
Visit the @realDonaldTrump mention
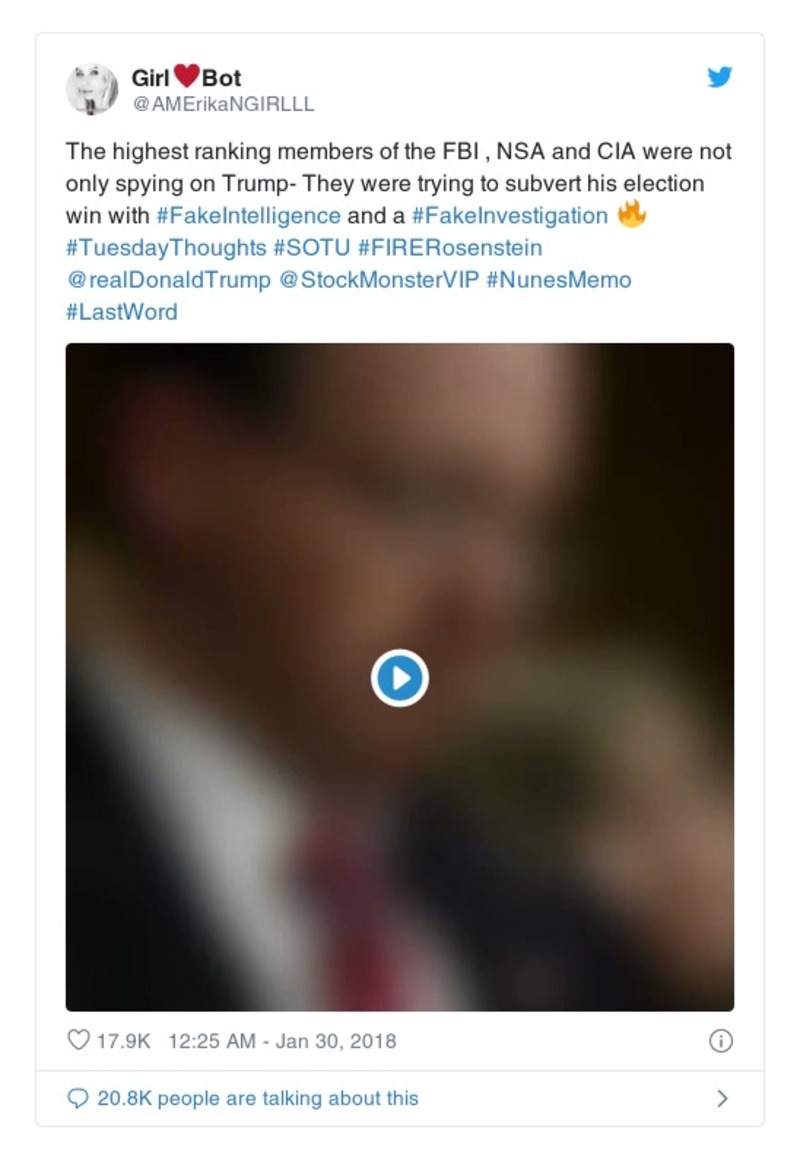pyautogui.click(x=168, y=279)
